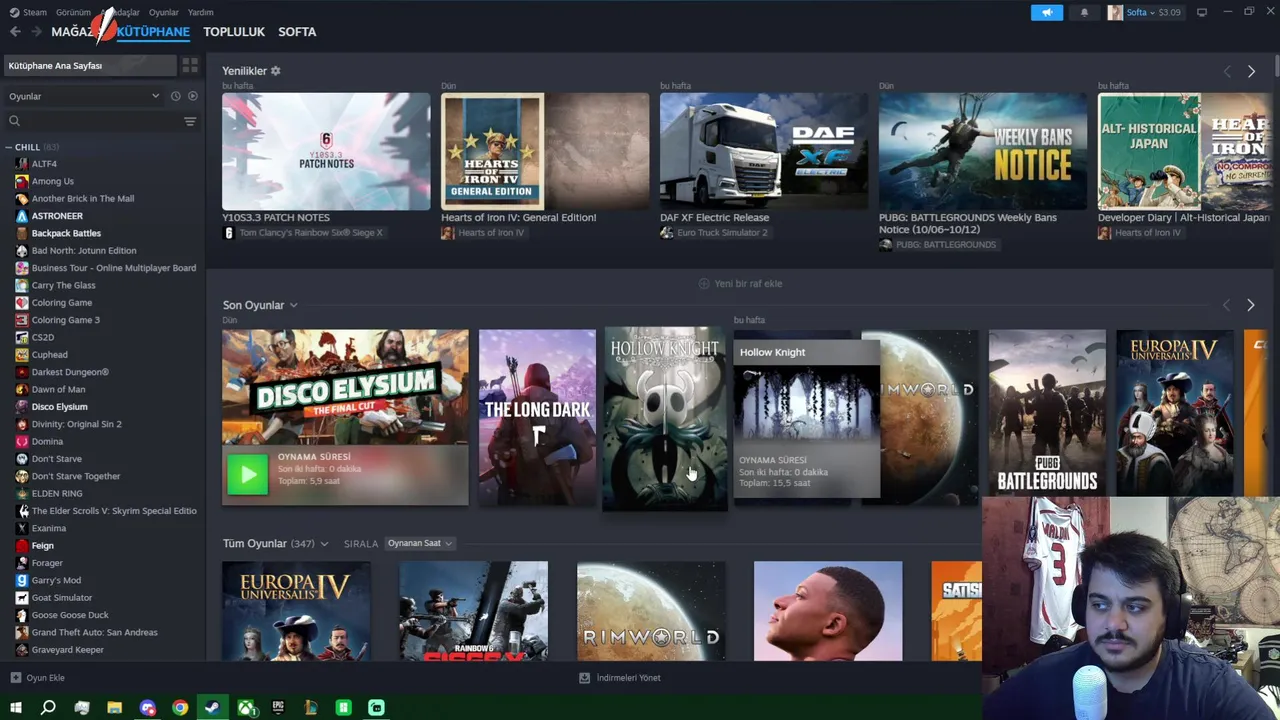Click the sidebar search magnifier icon
1280x720 pixels.
(14, 121)
